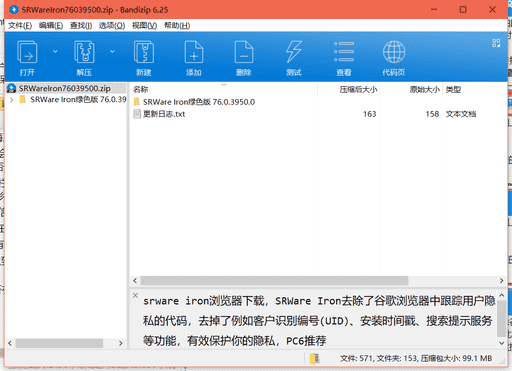Sort by 名称 column header
Image resolution: width=512 pixels, height=371 pixels.
point(140,89)
